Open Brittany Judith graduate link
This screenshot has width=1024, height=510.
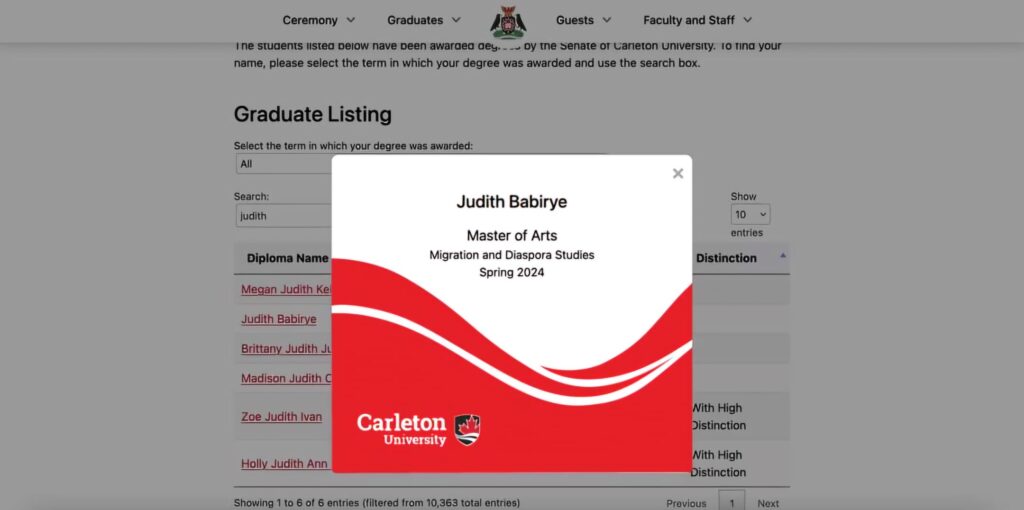click(x=286, y=349)
